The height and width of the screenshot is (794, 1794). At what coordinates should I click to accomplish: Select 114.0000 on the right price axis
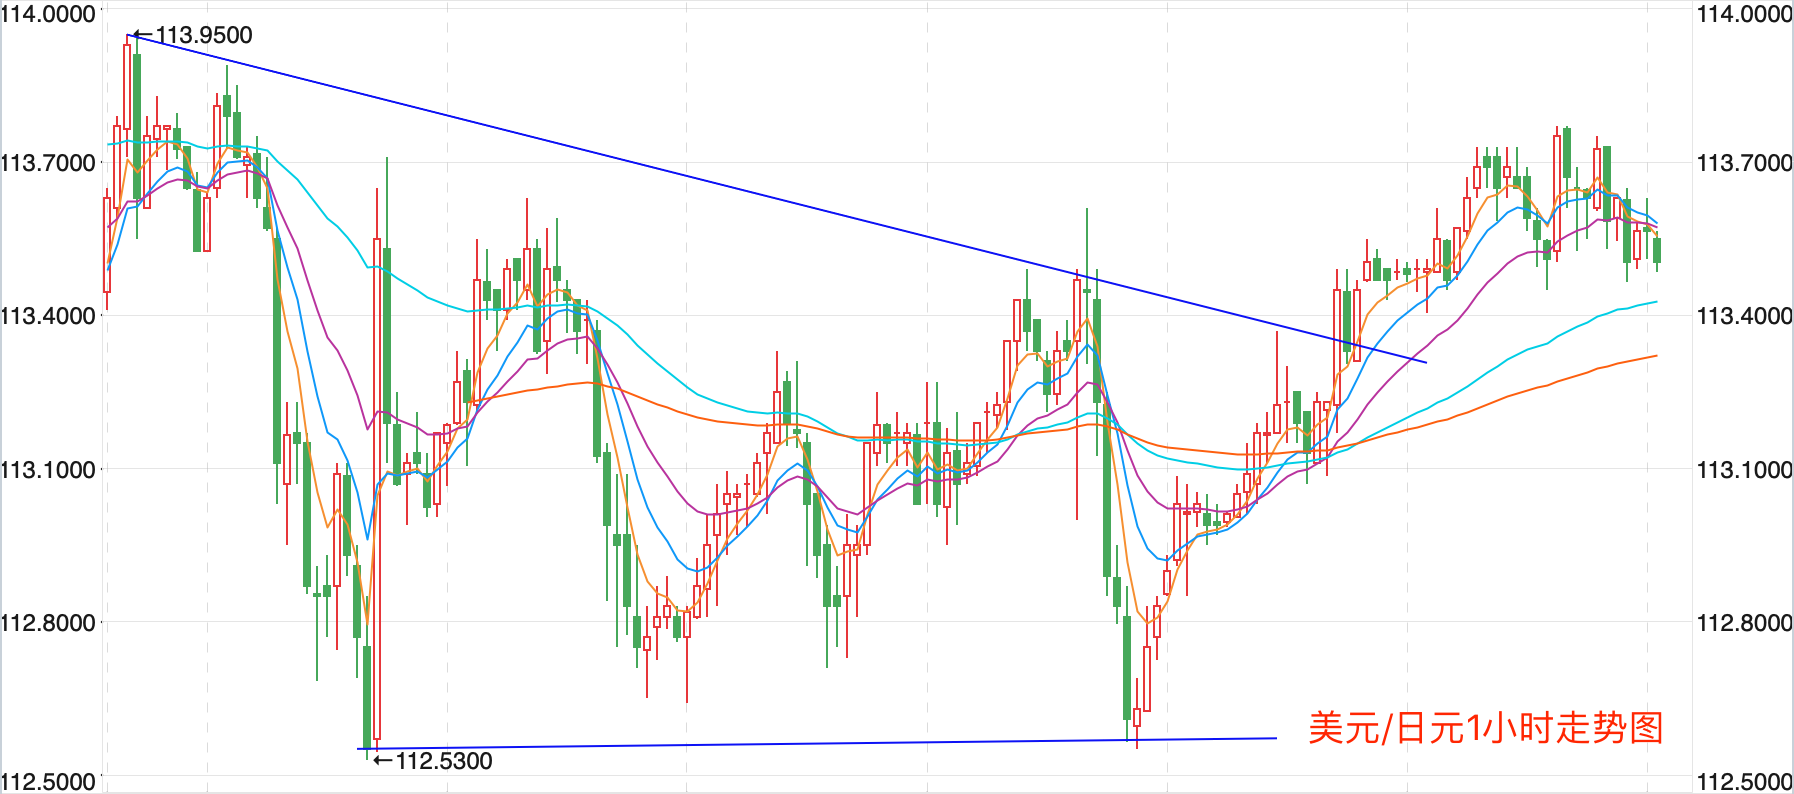(x=1745, y=13)
